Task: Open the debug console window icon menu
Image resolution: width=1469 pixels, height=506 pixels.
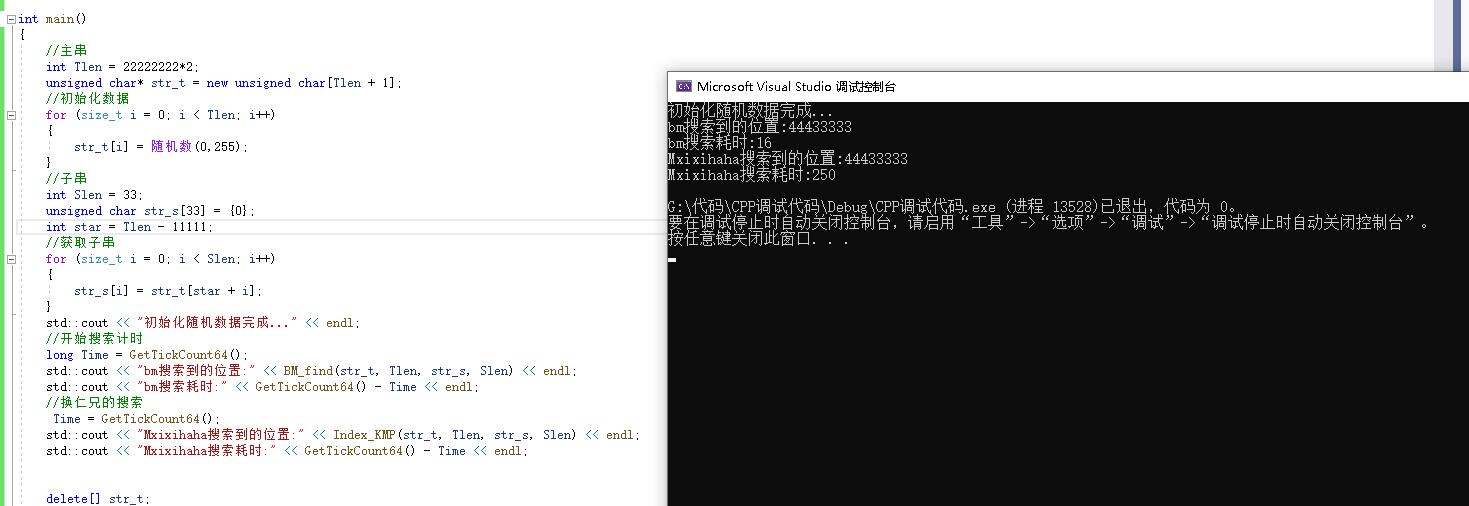Action: [x=683, y=87]
